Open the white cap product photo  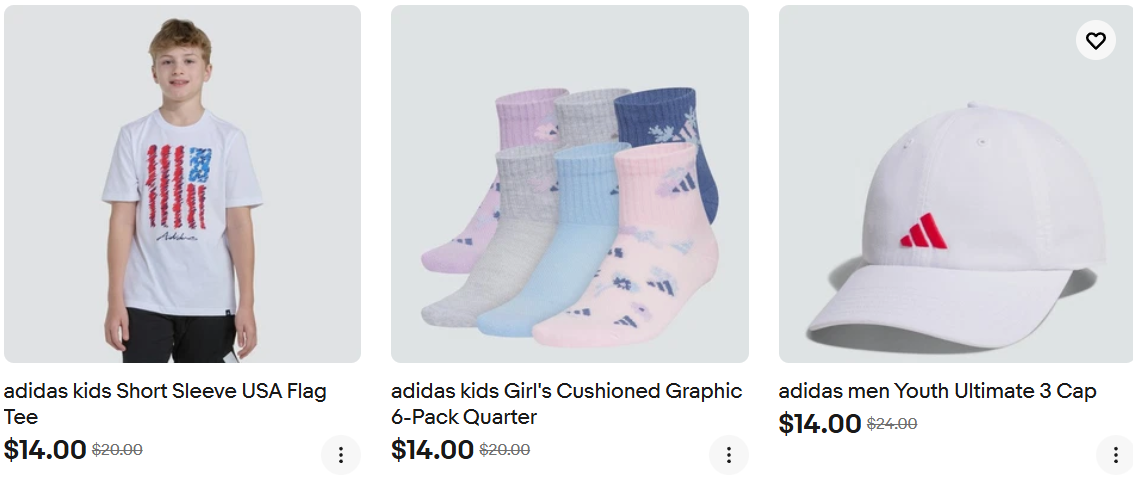pyautogui.click(x=956, y=184)
